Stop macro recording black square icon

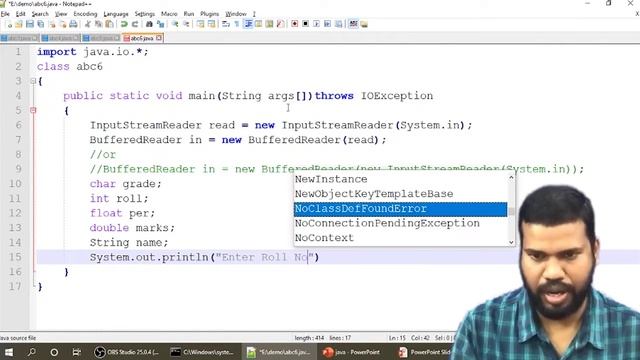(305, 24)
